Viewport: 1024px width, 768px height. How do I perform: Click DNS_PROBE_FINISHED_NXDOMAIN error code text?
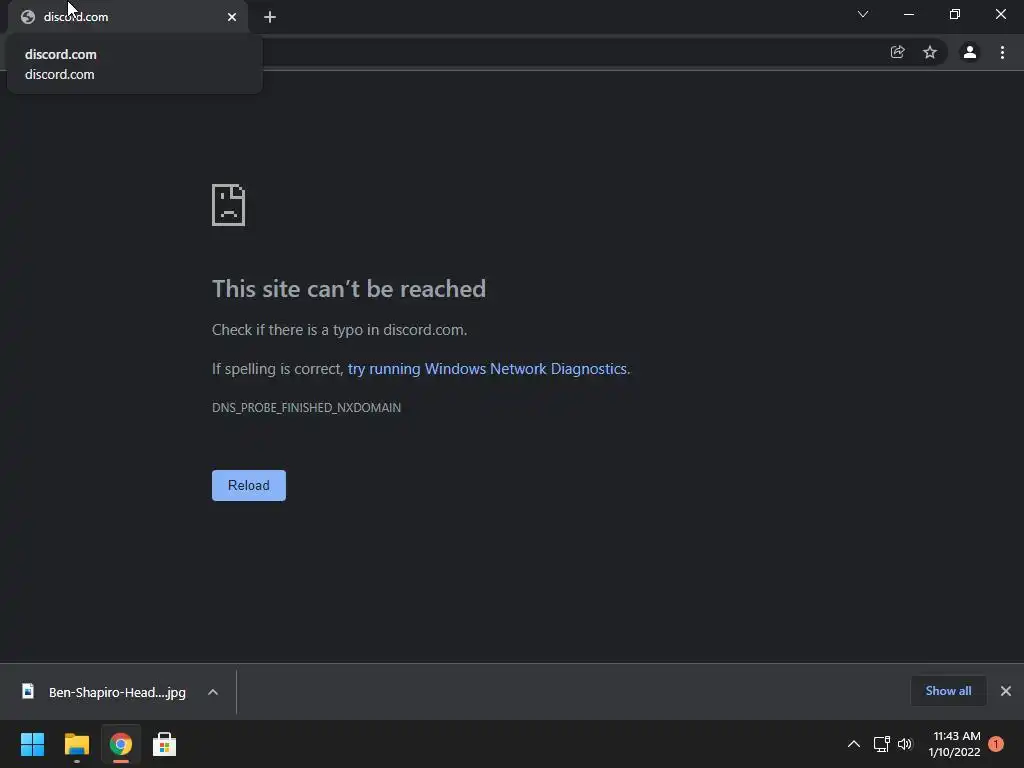306,408
